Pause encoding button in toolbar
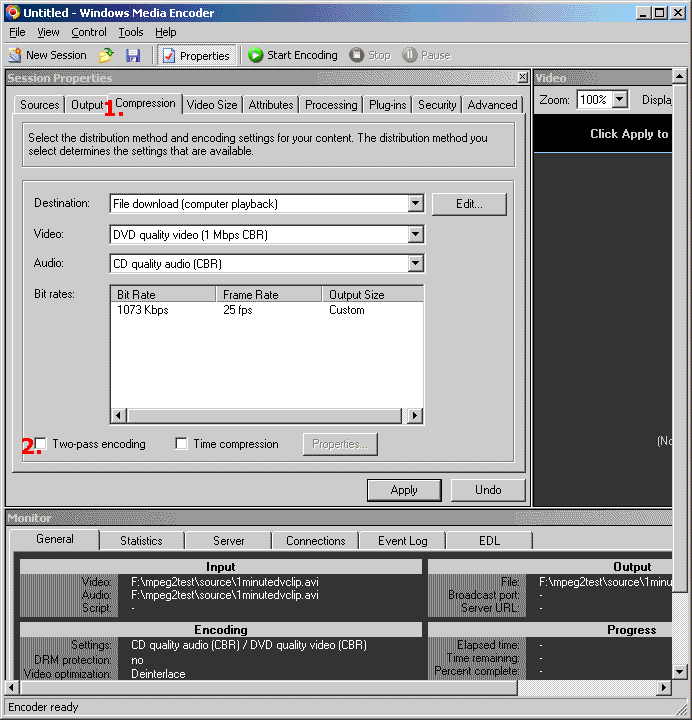 click(427, 55)
